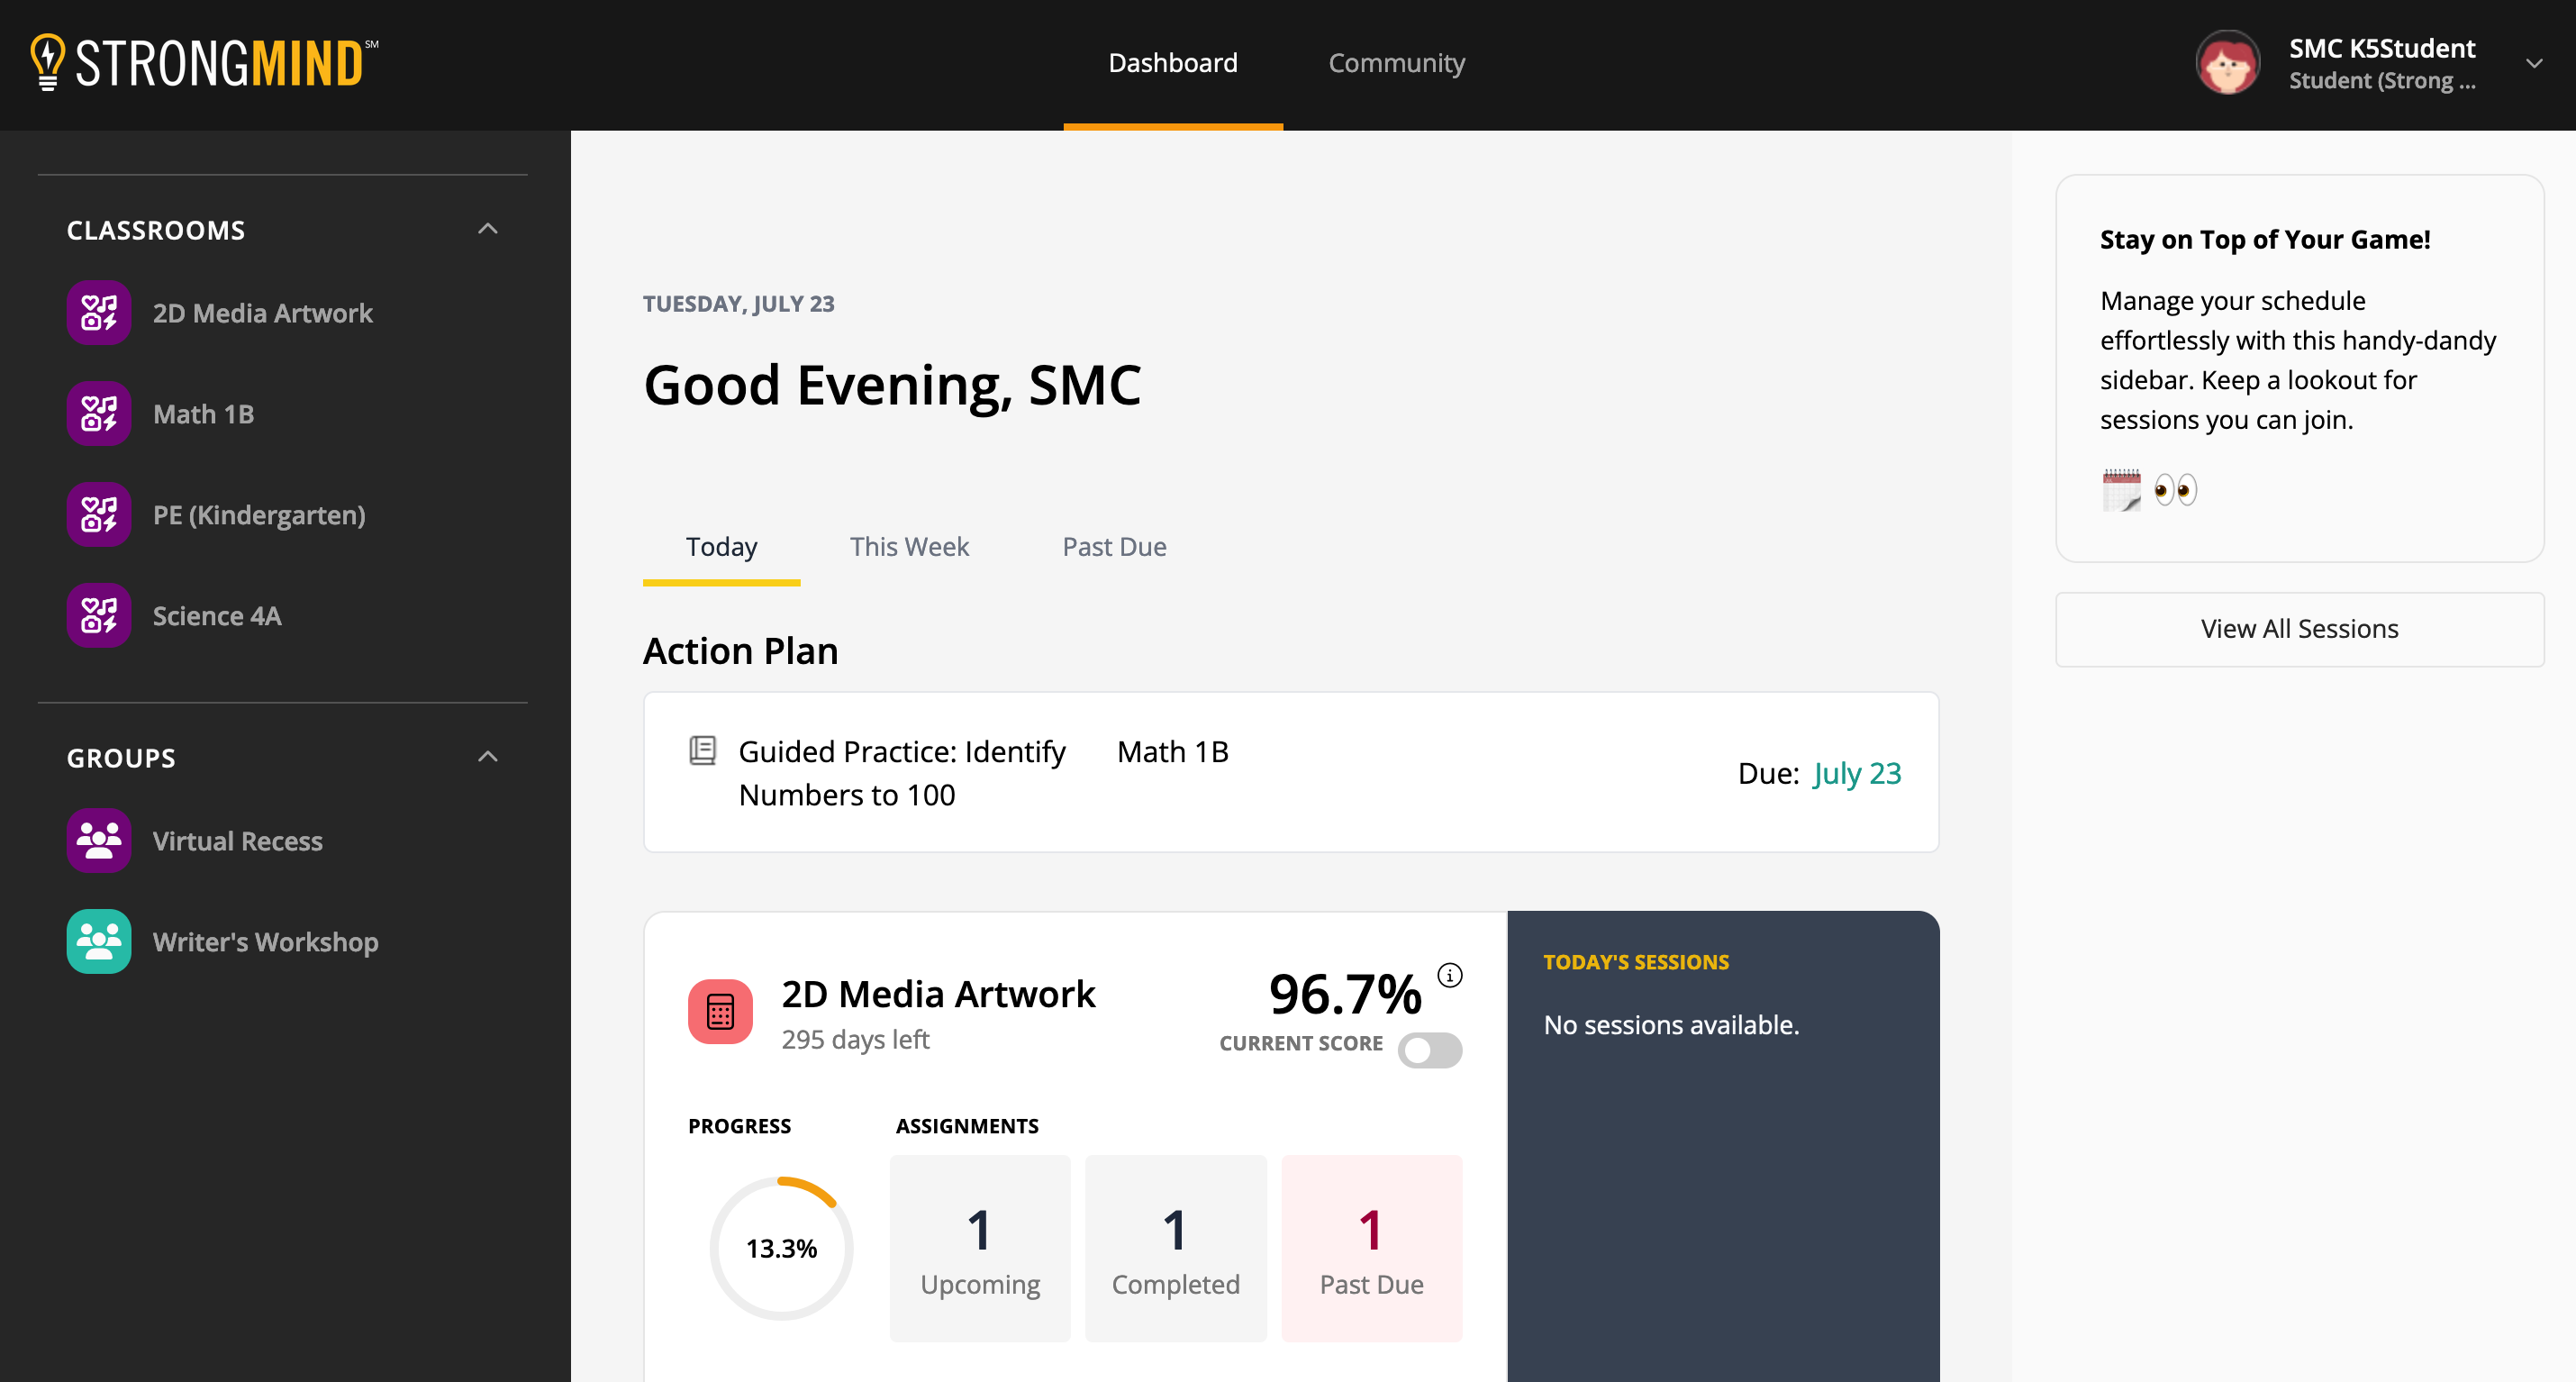
Task: Open the SMC K5Student profile dropdown
Action: [2533, 63]
